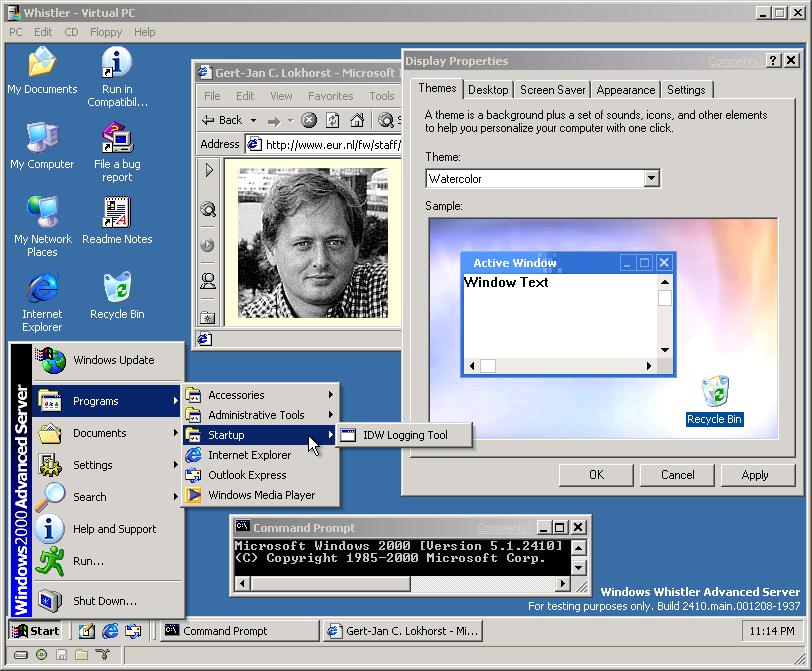Click the Command Prompt vertical scroll down arrow
Image resolution: width=812 pixels, height=671 pixels.
[x=578, y=567]
